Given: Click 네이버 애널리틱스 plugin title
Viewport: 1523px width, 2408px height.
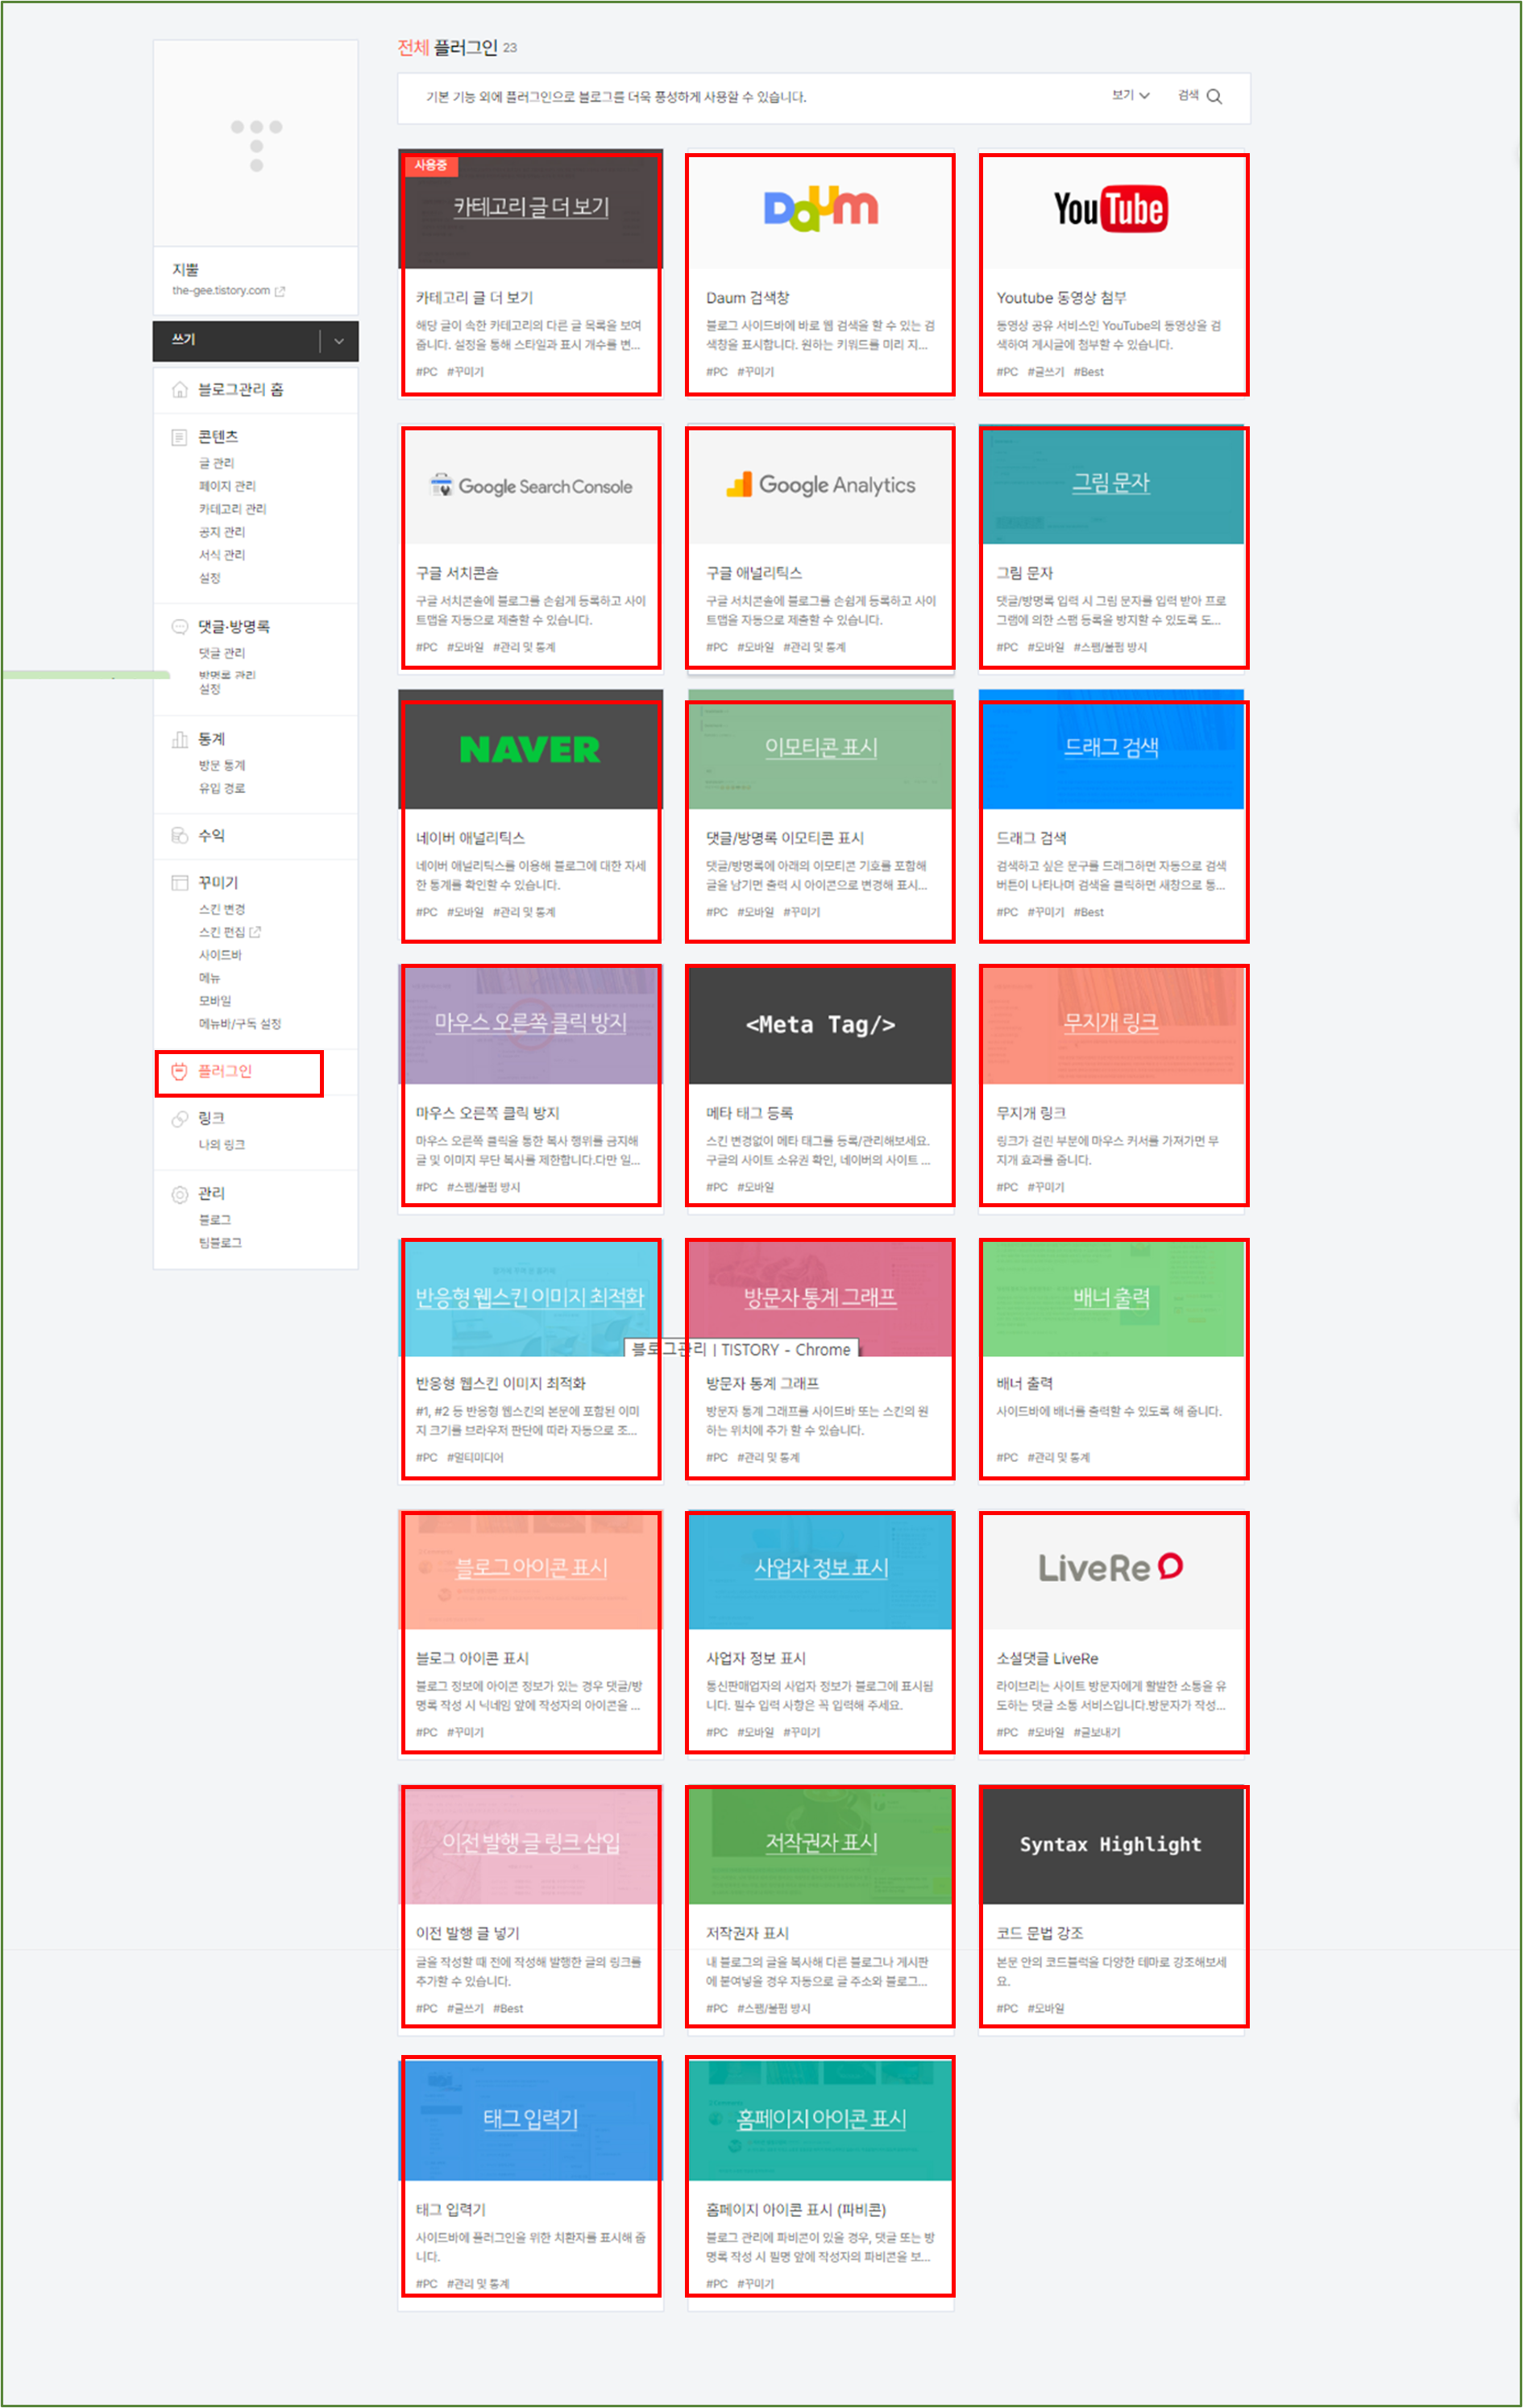Looking at the screenshot, I should 470,838.
